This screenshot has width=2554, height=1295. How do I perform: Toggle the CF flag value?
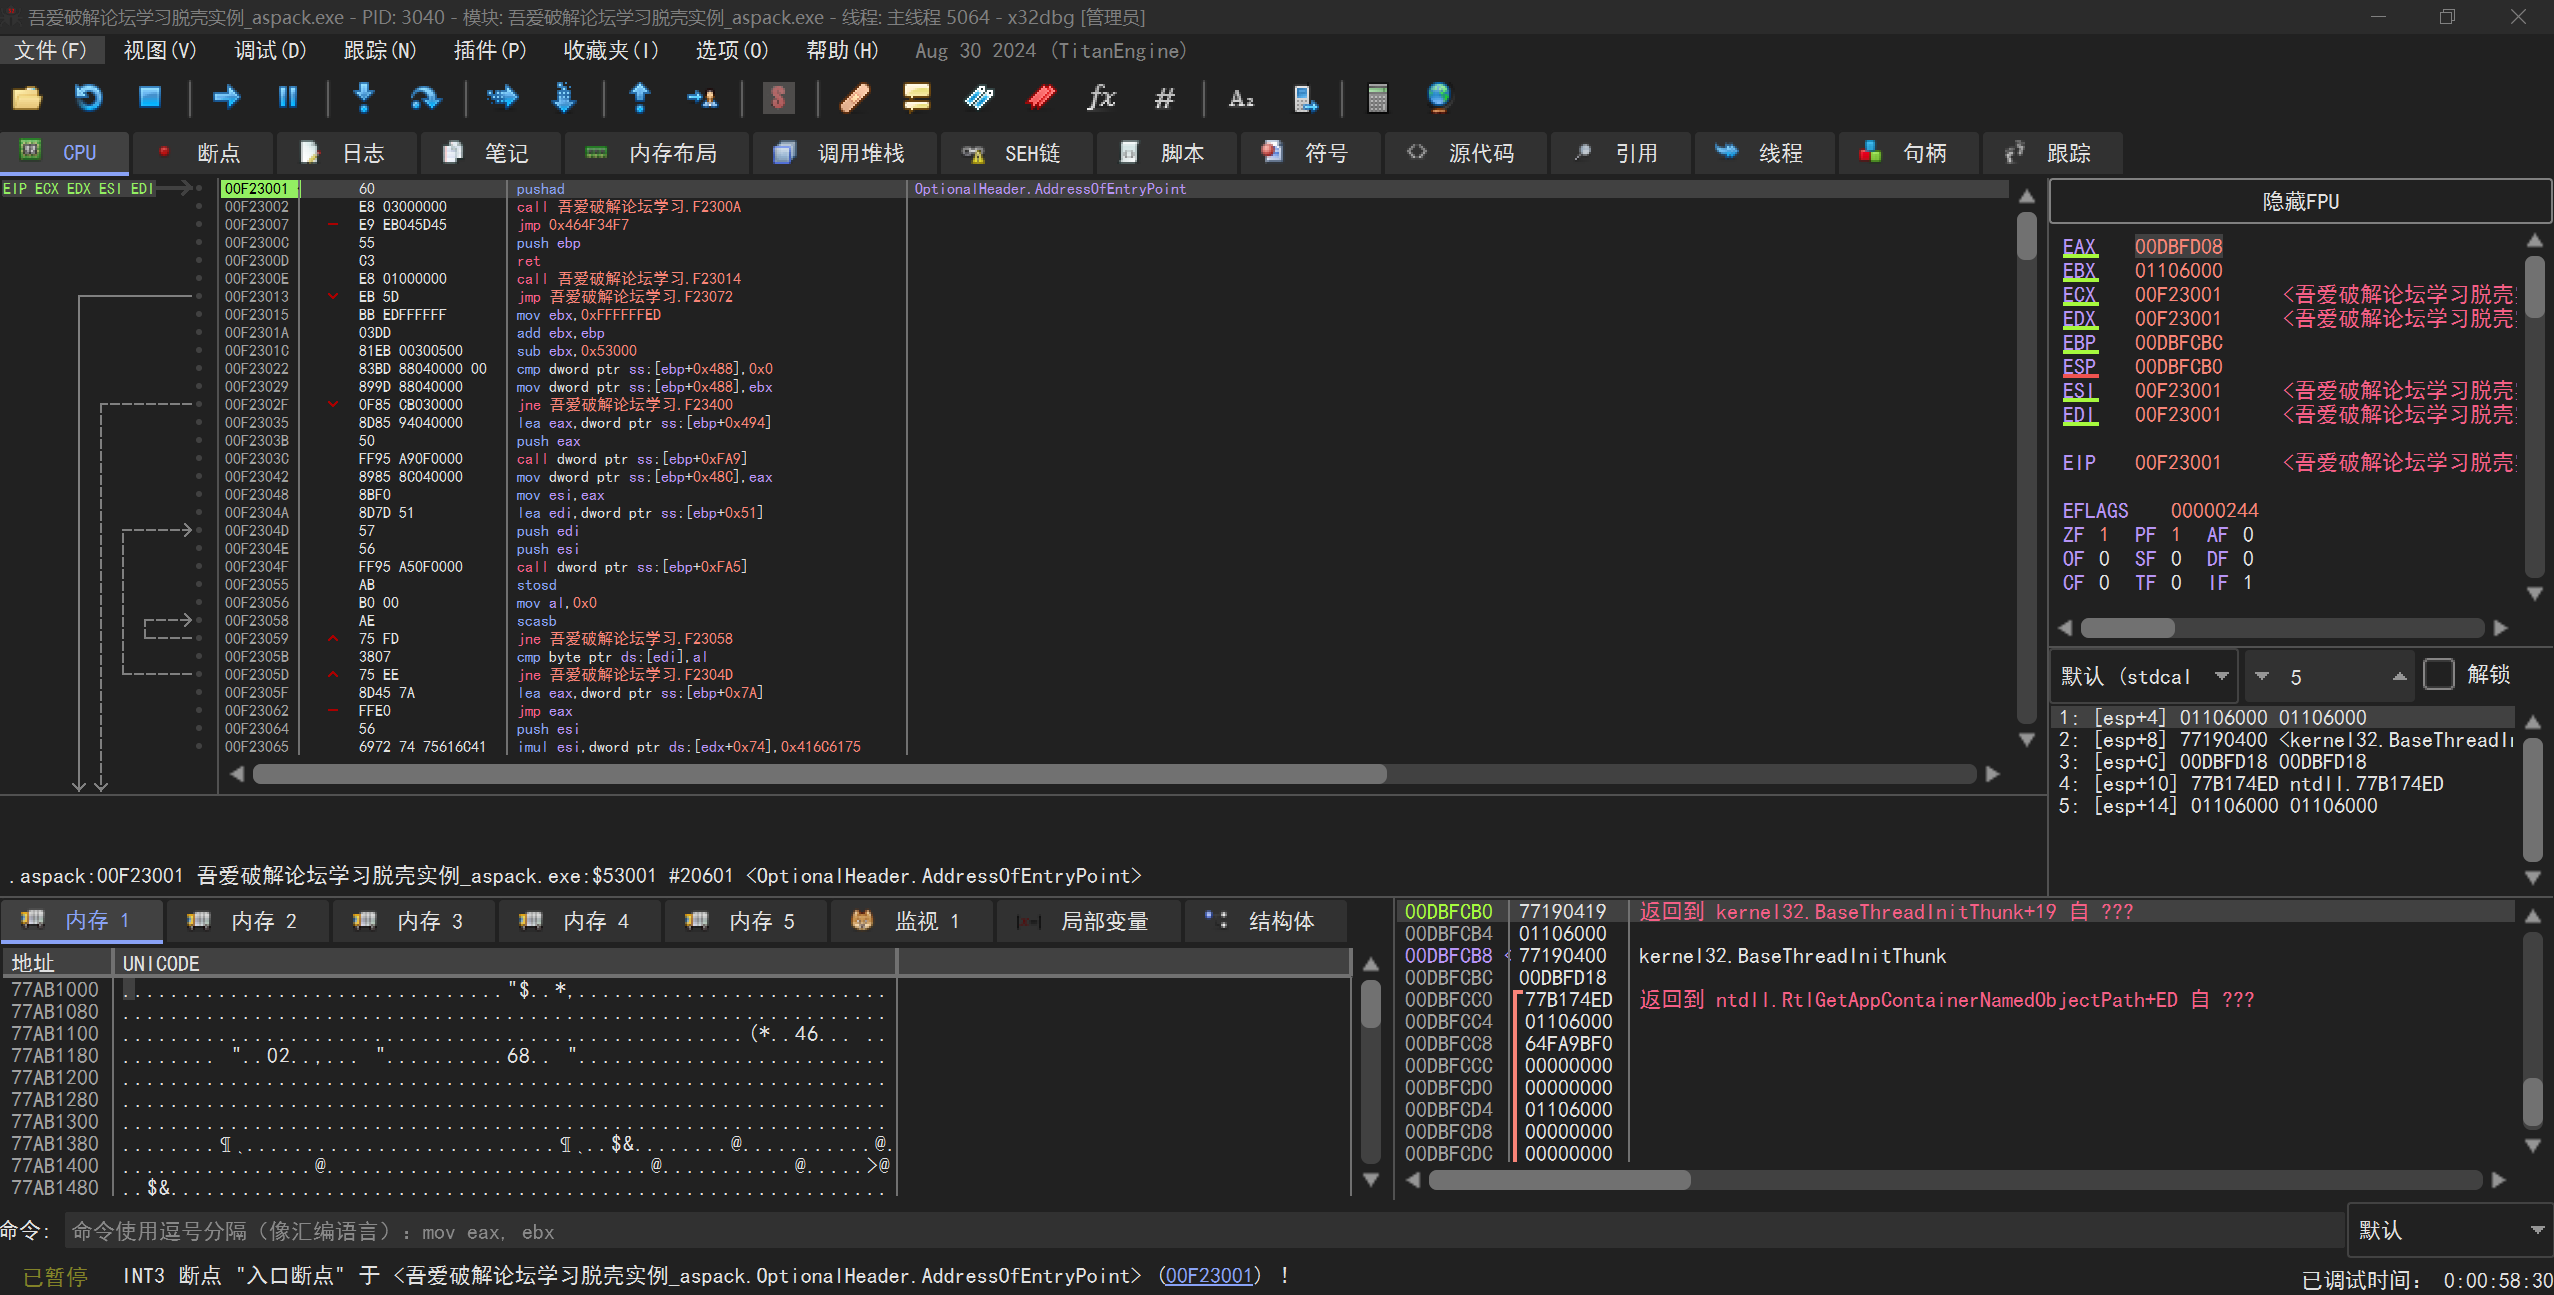2104,583
